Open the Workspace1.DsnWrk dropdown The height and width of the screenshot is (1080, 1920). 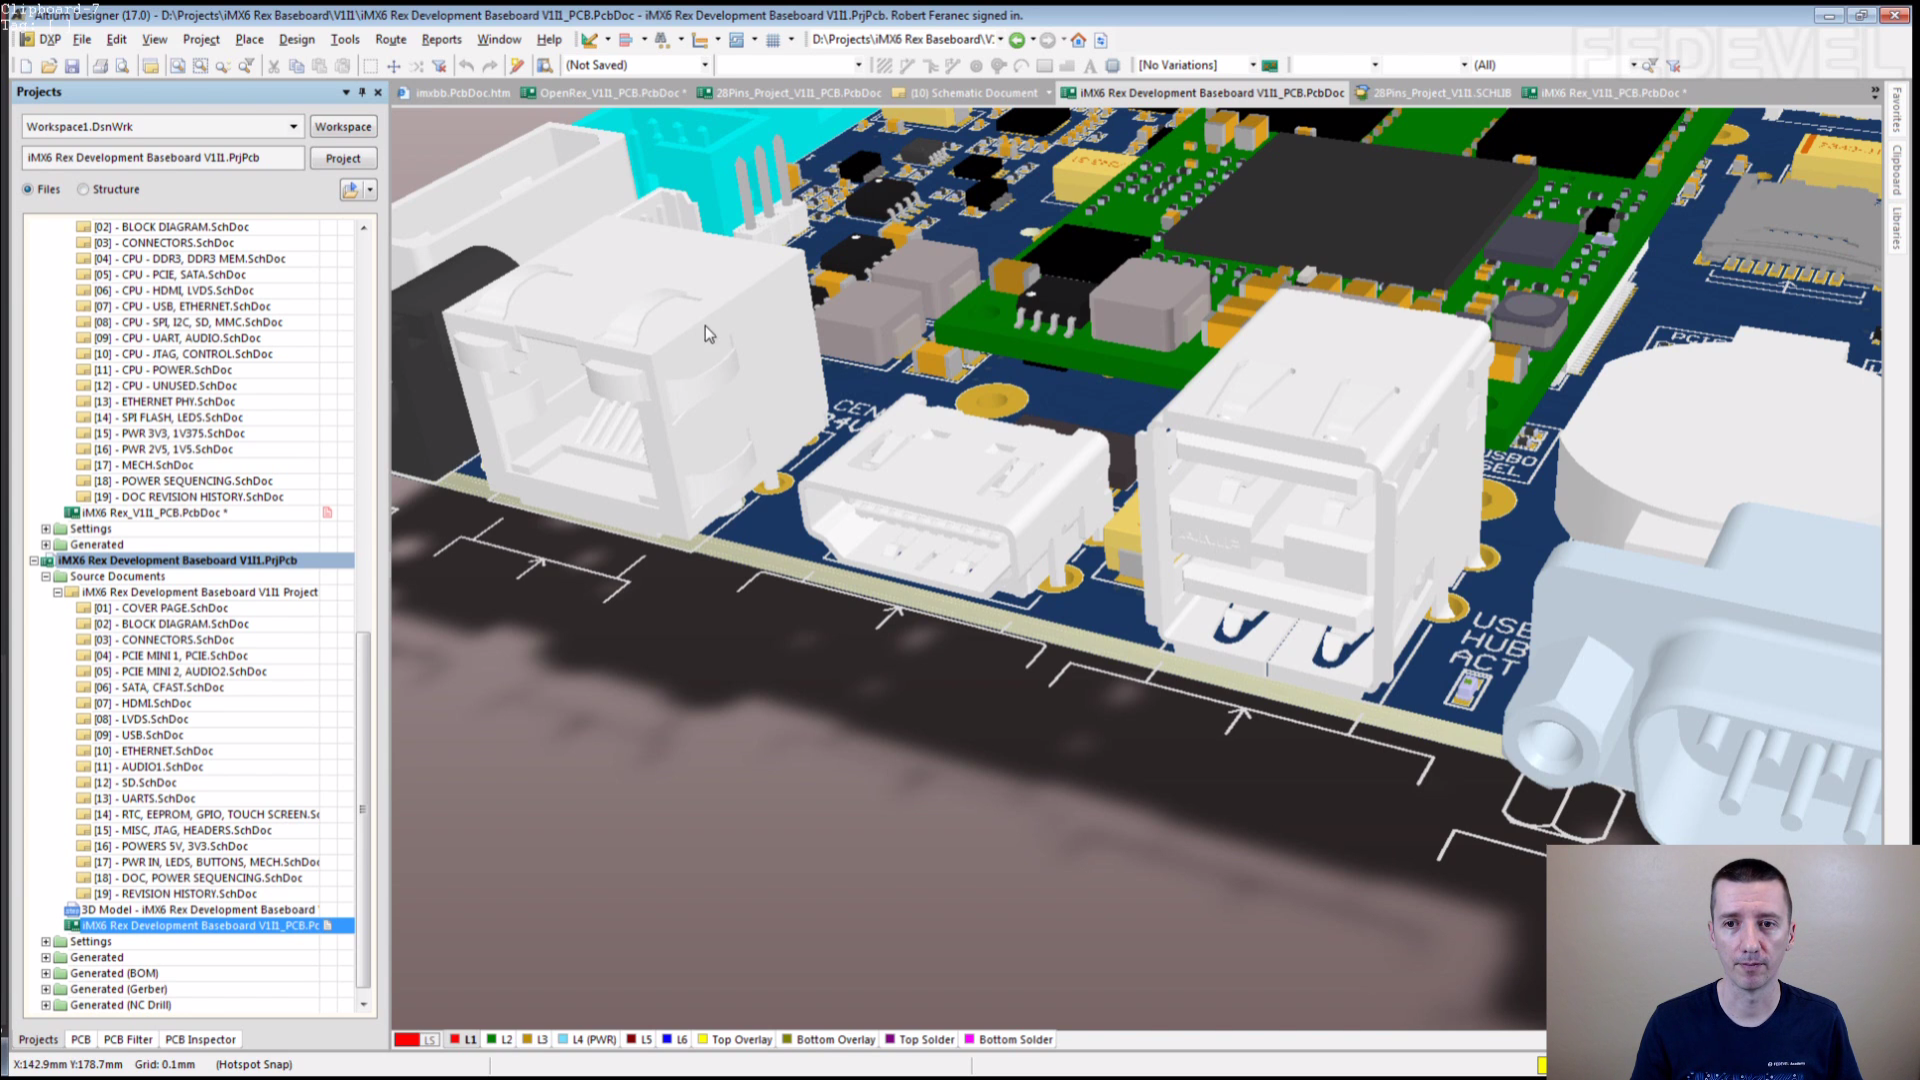click(293, 127)
